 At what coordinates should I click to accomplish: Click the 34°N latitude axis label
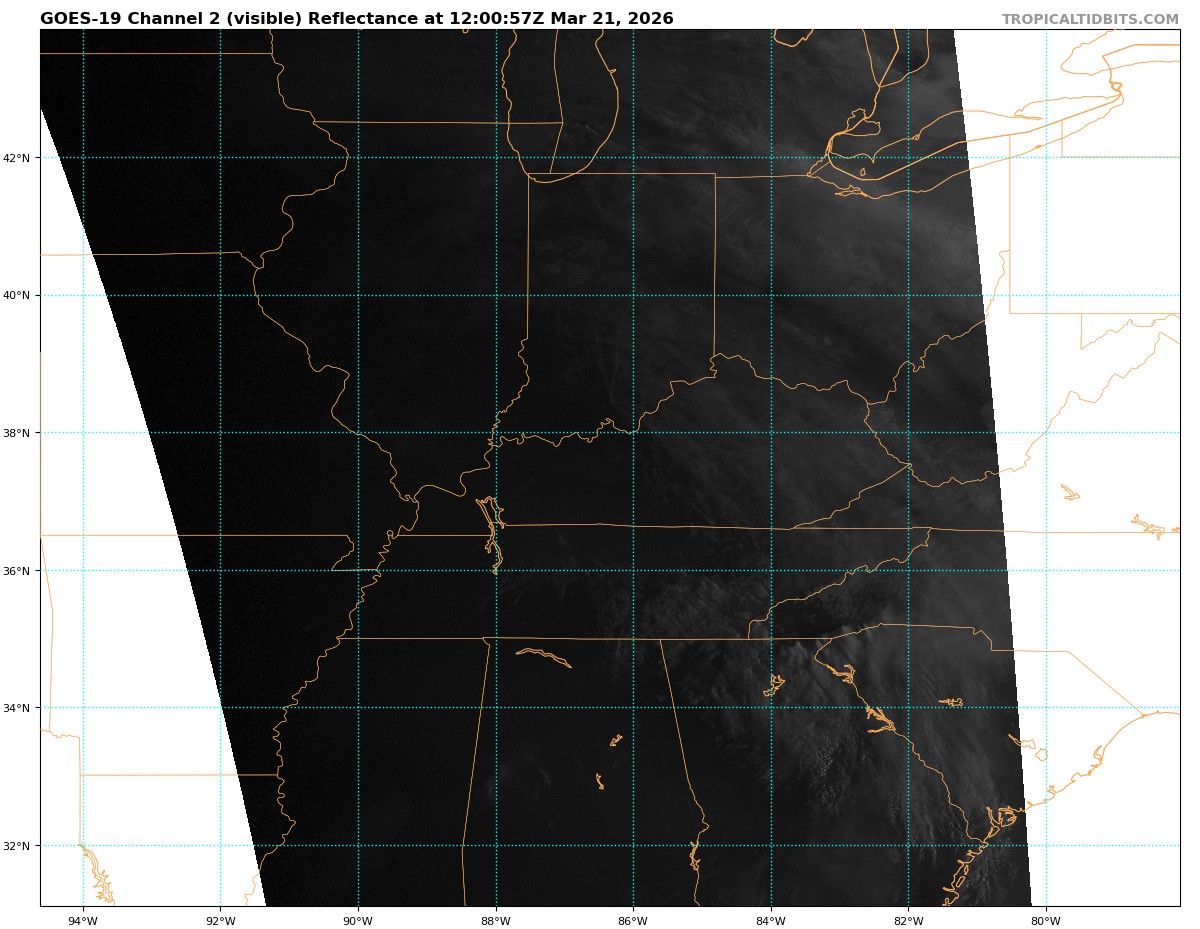click(20, 708)
